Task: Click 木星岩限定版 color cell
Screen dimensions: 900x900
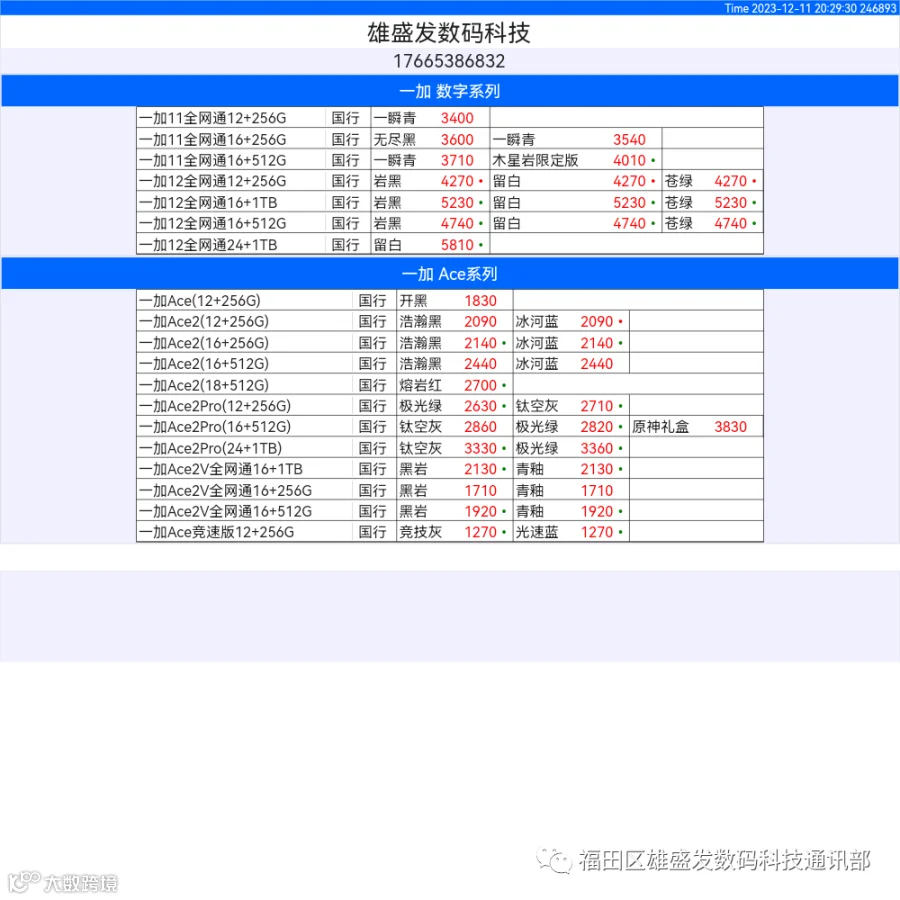Action: point(535,160)
